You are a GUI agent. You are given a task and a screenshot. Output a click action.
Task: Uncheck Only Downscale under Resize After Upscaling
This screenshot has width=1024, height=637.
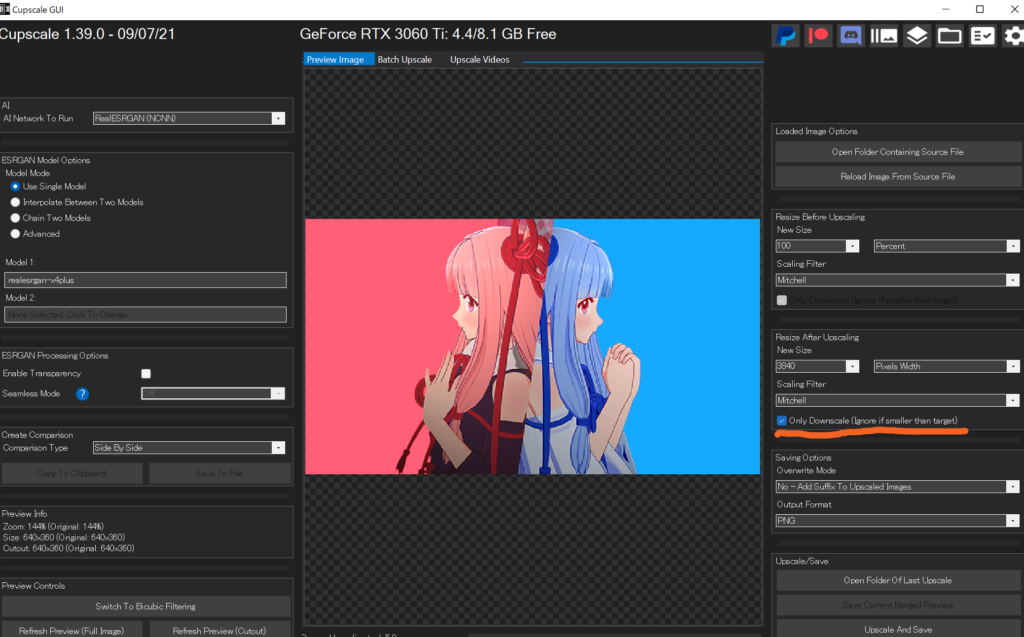(x=782, y=421)
